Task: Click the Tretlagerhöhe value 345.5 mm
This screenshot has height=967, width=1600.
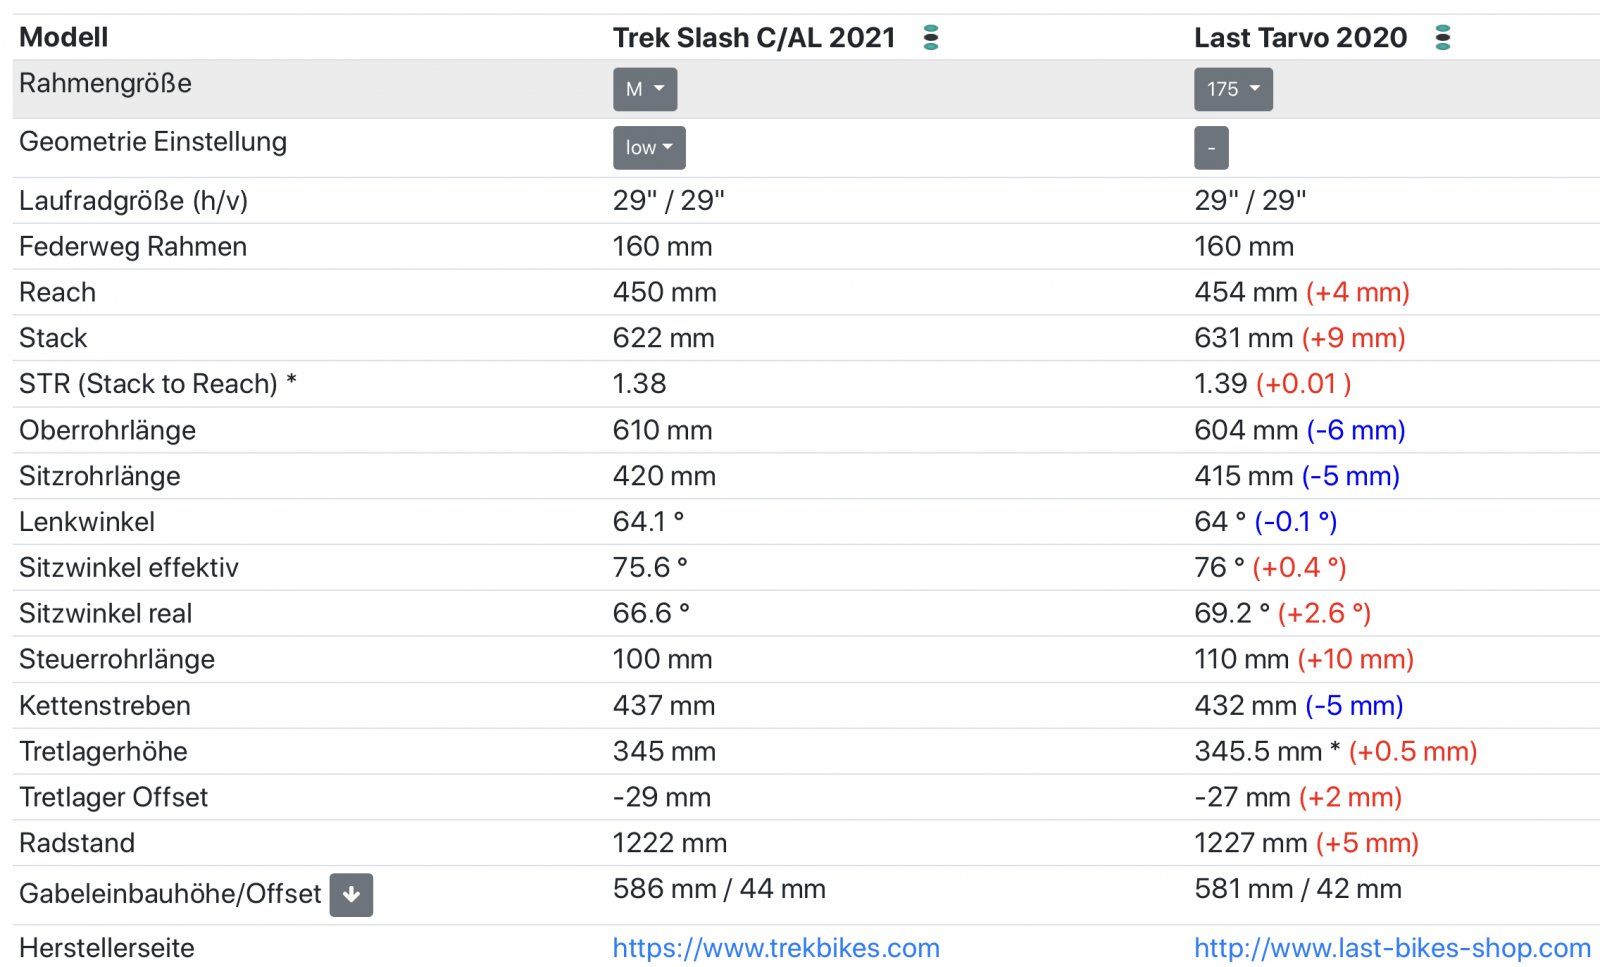Action: tap(1258, 751)
